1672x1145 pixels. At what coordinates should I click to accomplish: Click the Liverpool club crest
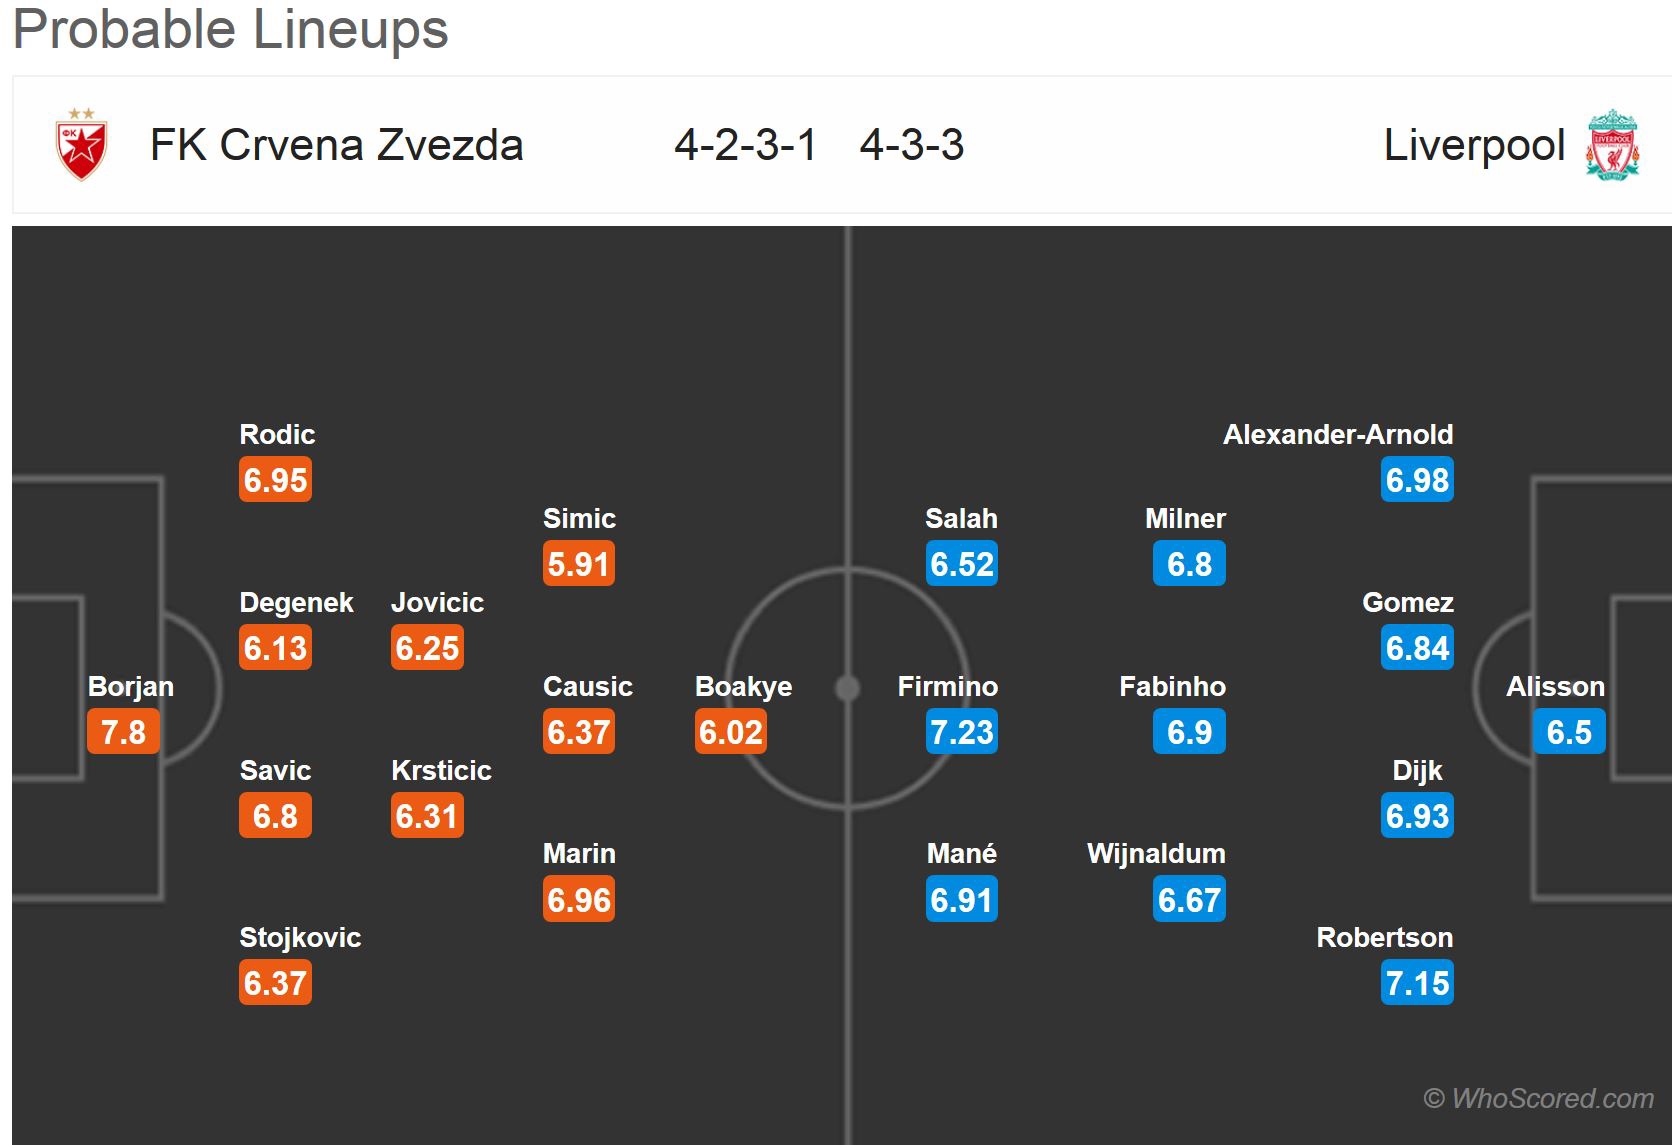coord(1612,145)
